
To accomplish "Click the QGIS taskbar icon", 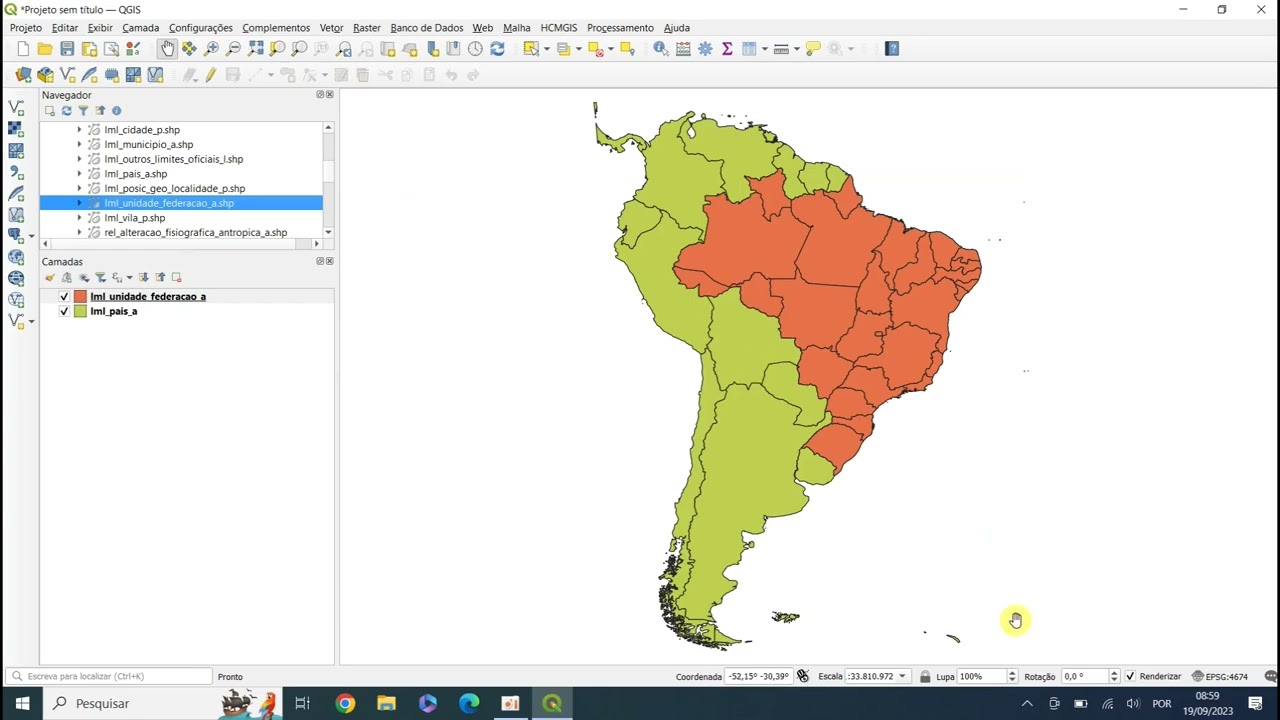I will click(552, 704).
